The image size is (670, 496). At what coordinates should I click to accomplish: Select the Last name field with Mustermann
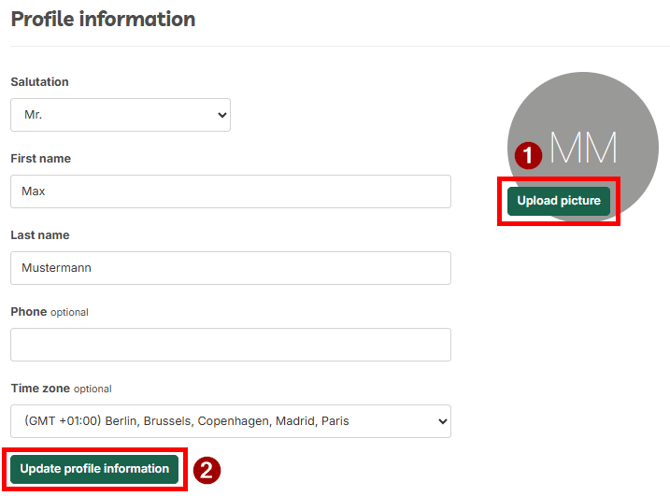[x=231, y=268]
